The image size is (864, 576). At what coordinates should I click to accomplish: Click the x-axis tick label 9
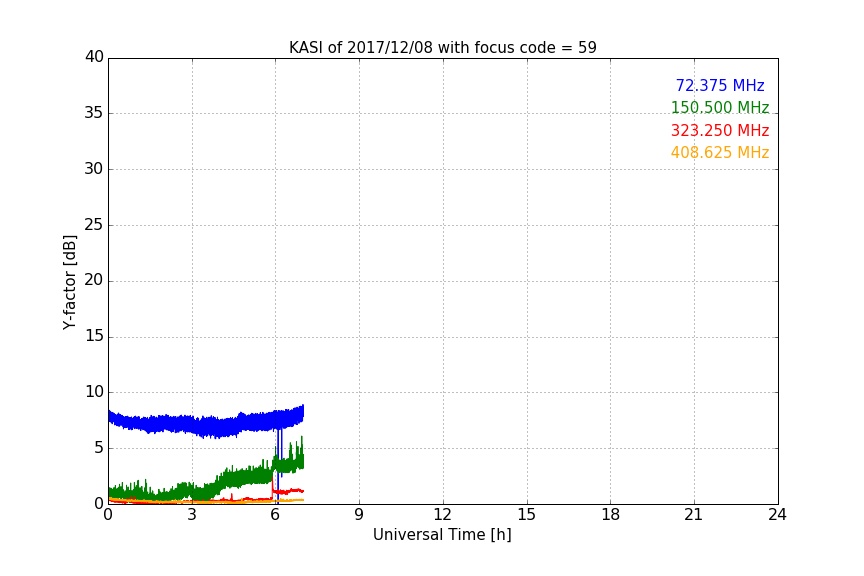(359, 515)
